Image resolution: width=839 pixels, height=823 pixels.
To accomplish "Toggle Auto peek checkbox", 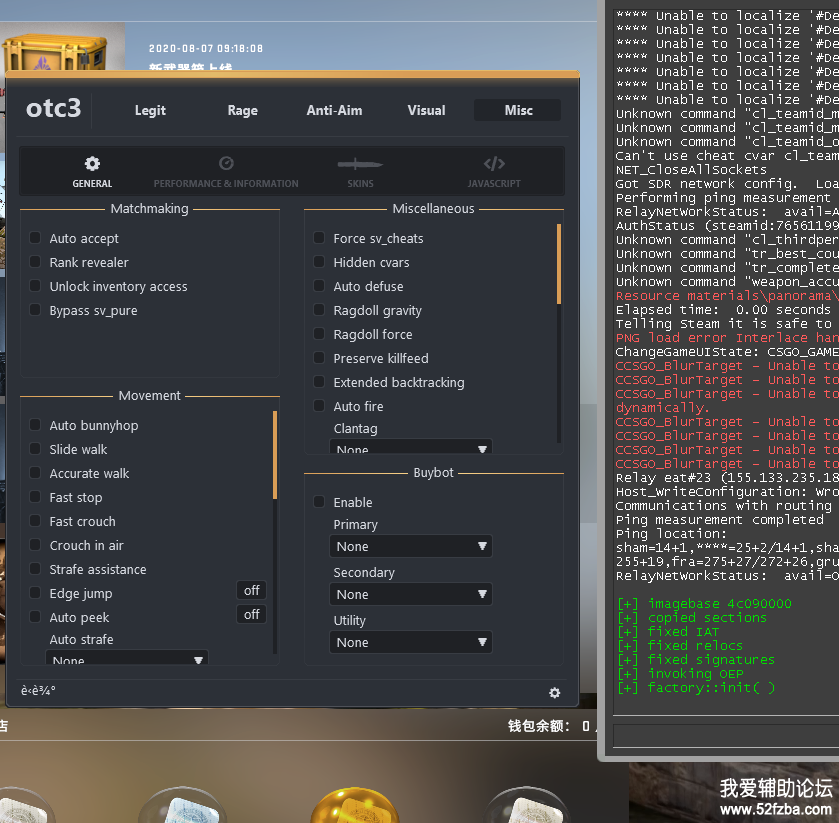I will point(35,617).
